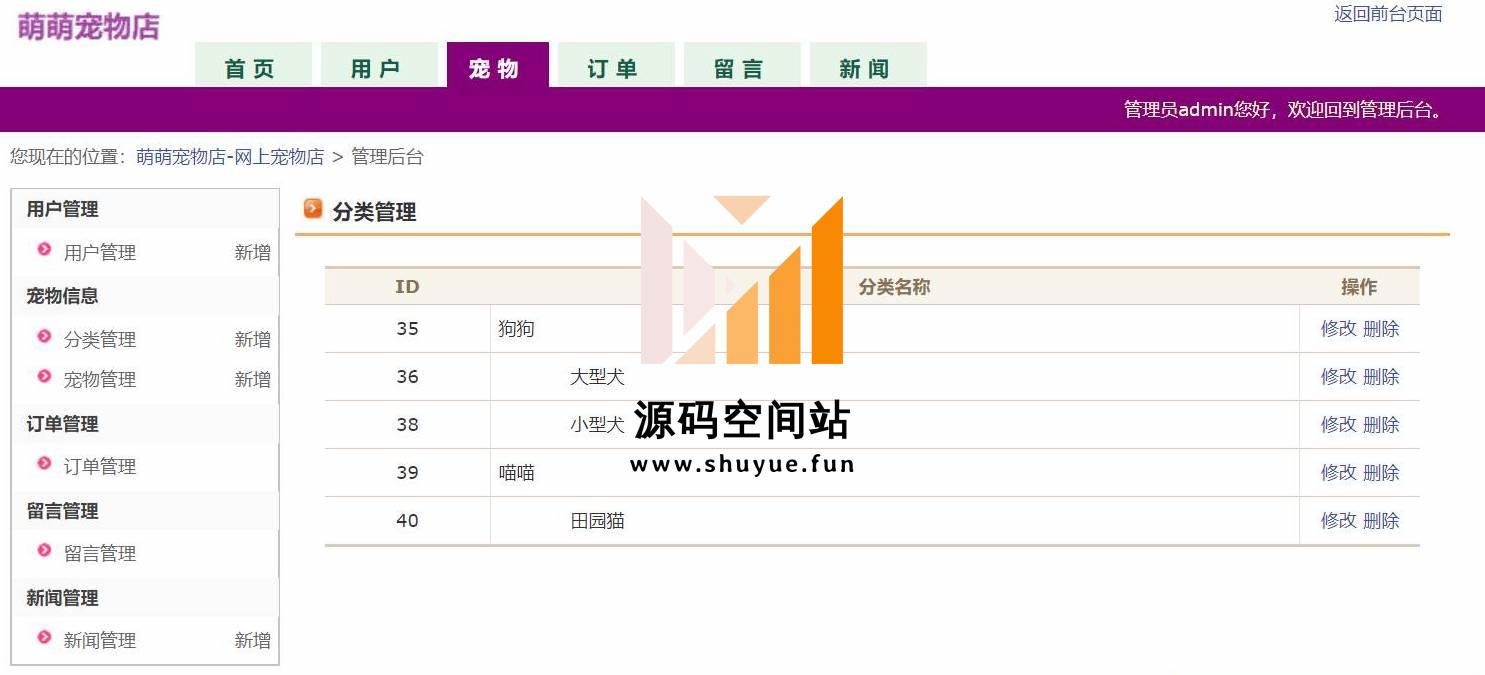
Task: Click 删除 for the 田园猫 category
Action: (1381, 521)
